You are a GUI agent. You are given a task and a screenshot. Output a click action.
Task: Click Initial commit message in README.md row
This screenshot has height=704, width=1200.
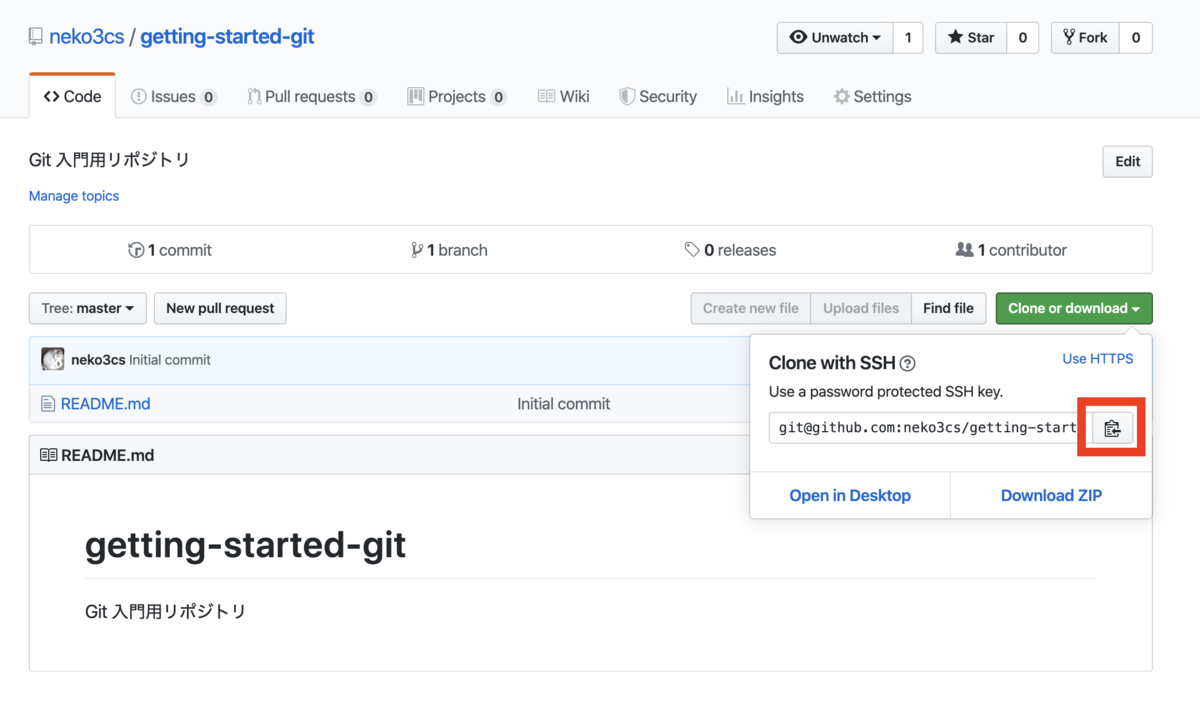point(563,404)
